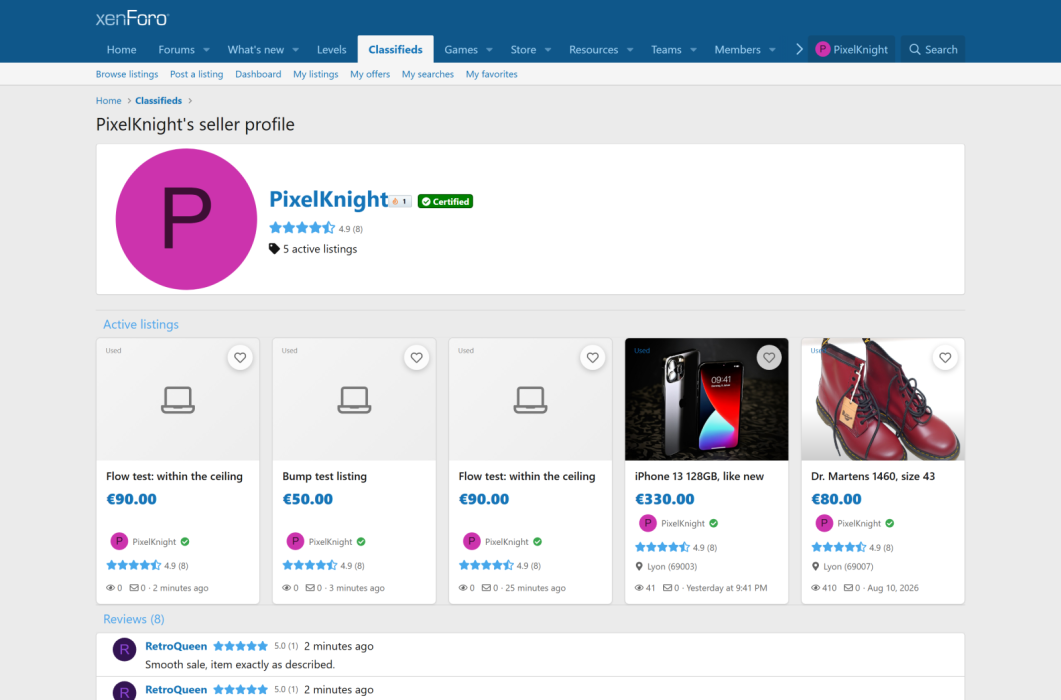This screenshot has width=1061, height=700.
Task: Toggle favorite heart on iPhone 13 listing
Action: [769, 357]
